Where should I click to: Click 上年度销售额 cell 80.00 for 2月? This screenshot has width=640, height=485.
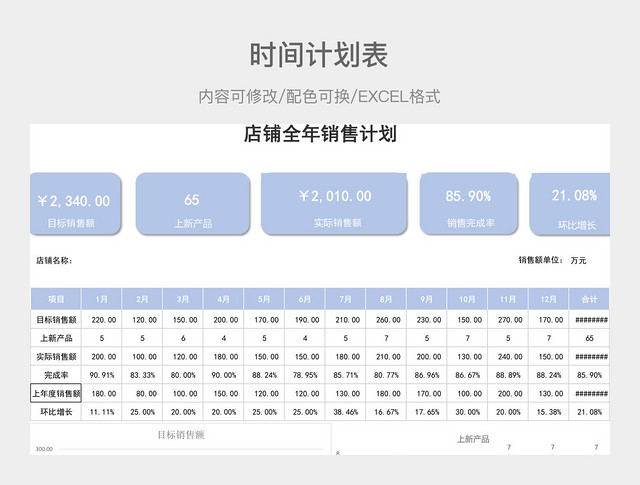[x=142, y=393]
